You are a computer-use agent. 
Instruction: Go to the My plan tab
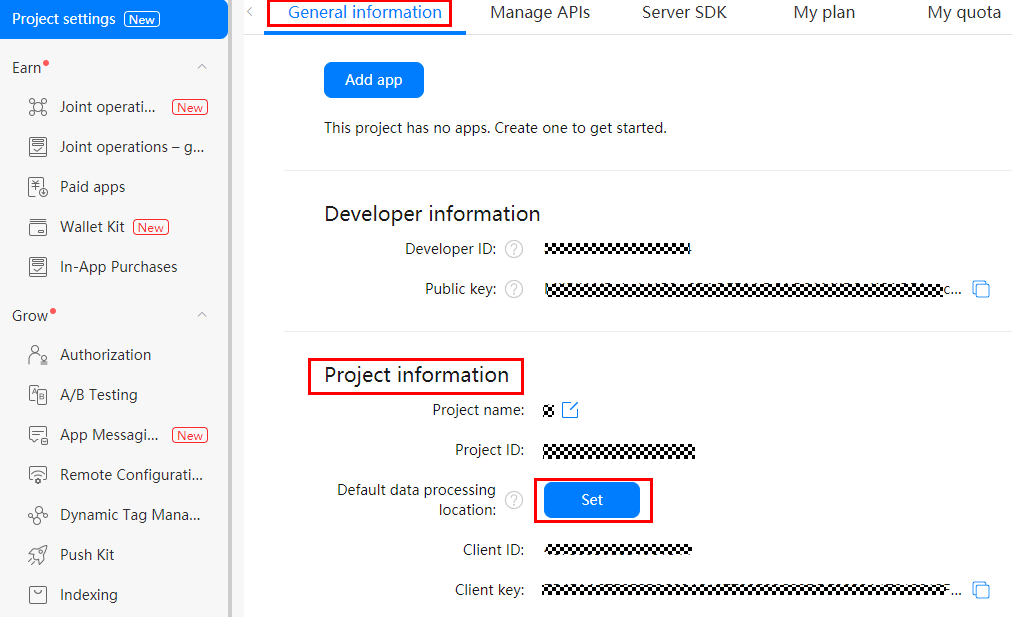pyautogui.click(x=824, y=13)
